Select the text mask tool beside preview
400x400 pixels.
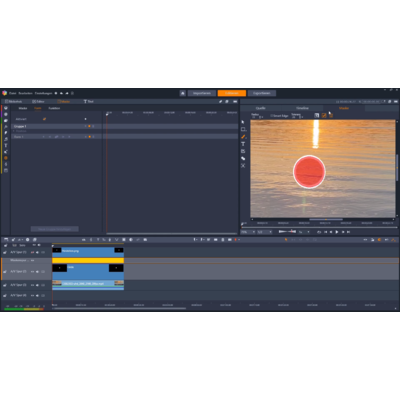[x=243, y=144]
